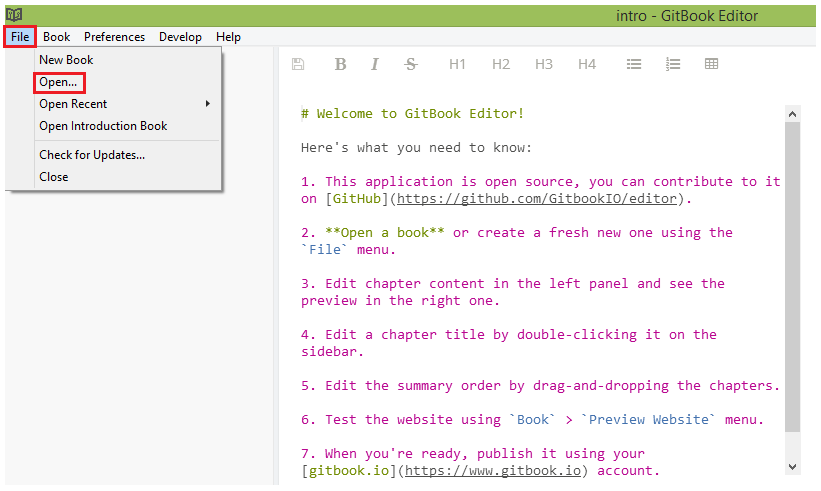The height and width of the screenshot is (491, 821).
Task: Apply strikethrough formatting icon
Action: [x=411, y=64]
